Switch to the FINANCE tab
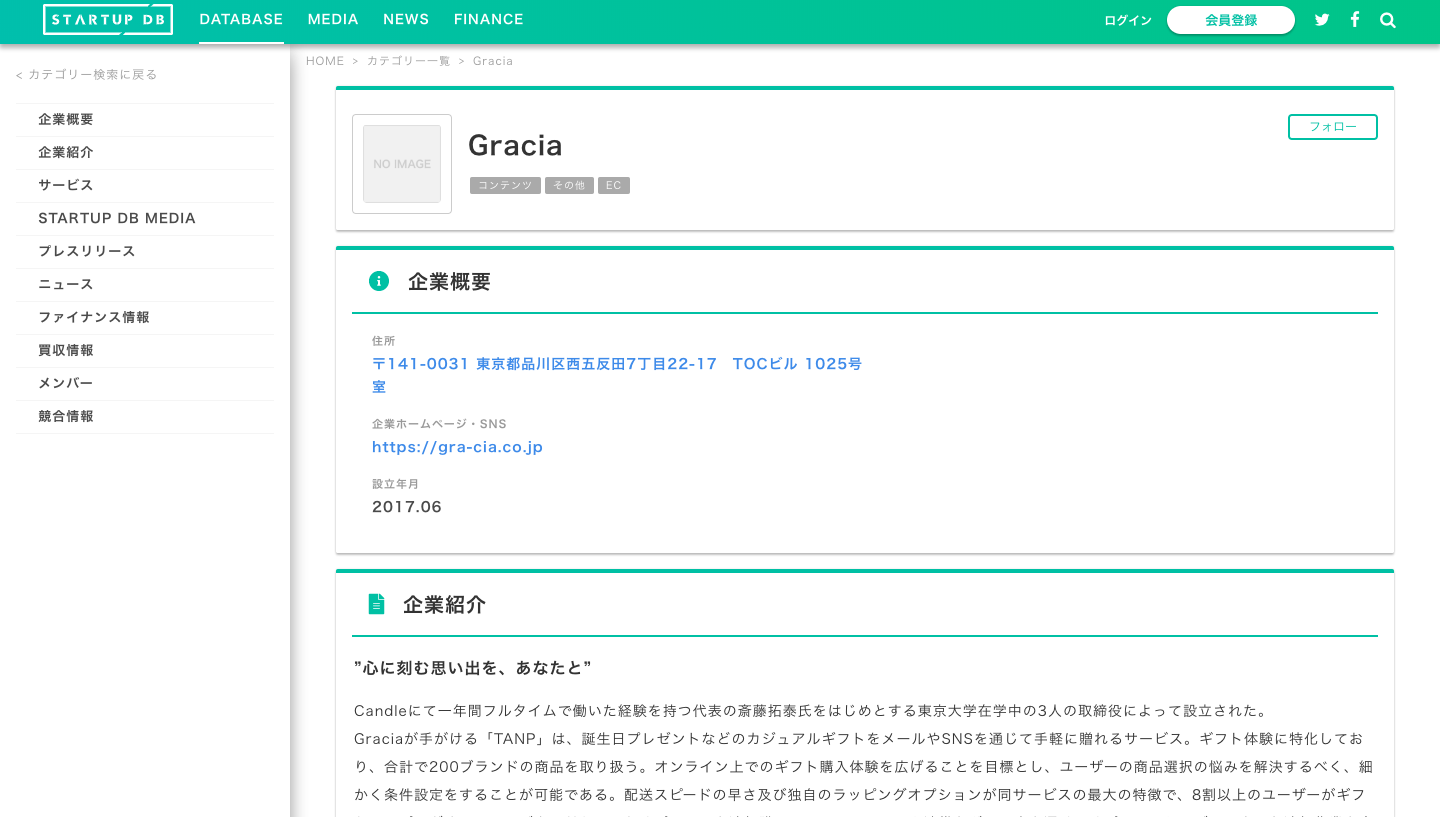The width and height of the screenshot is (1440, 817). pos(488,19)
